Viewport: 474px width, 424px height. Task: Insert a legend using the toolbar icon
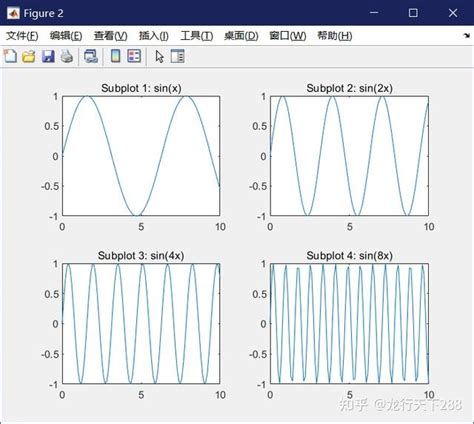click(134, 56)
